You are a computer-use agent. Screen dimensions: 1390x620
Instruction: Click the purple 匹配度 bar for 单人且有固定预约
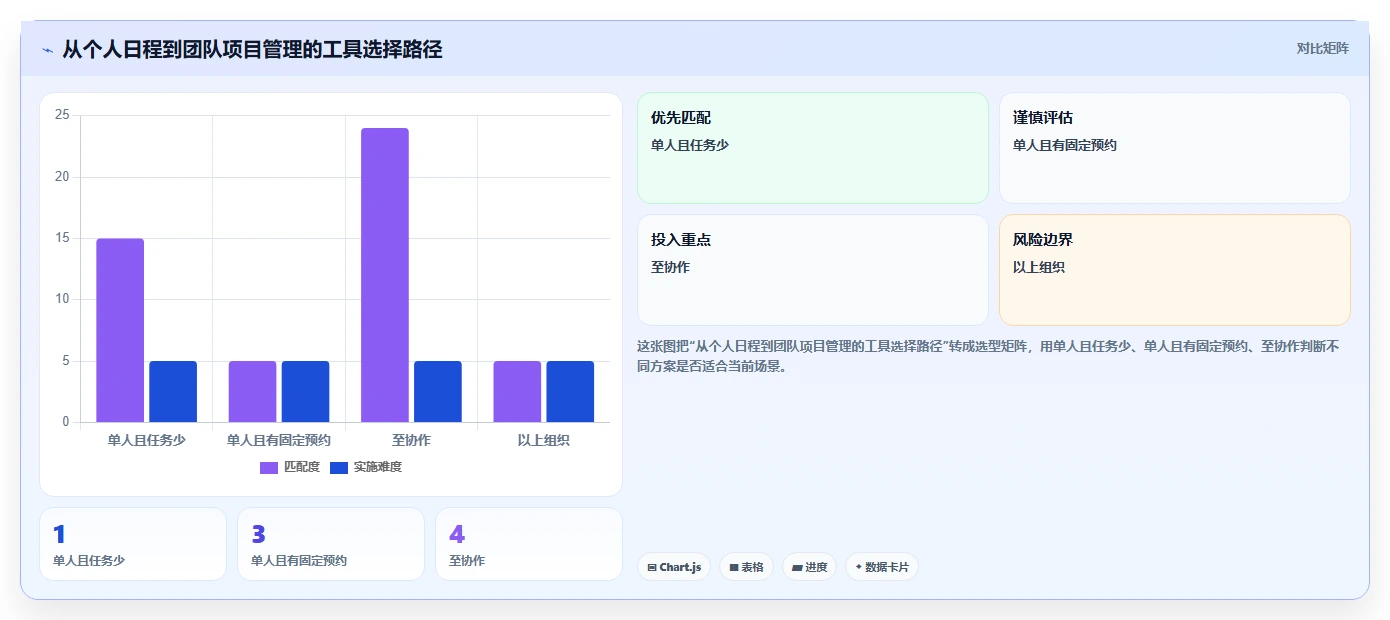pos(252,391)
